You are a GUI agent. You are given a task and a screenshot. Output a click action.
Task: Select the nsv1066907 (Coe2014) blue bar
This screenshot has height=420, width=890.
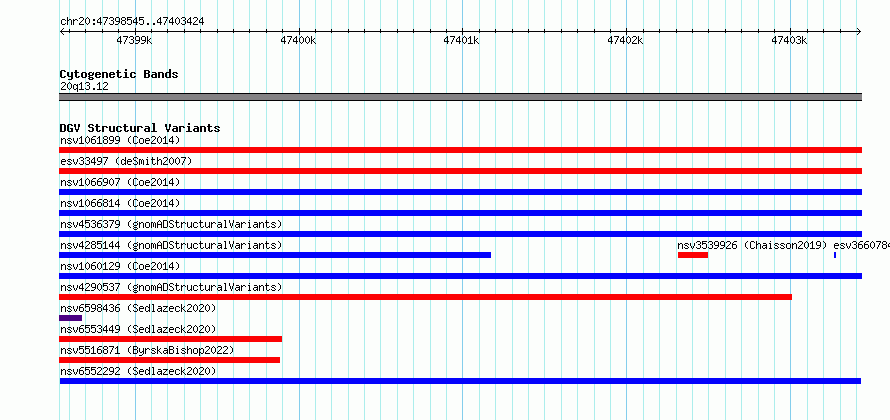coord(460,192)
